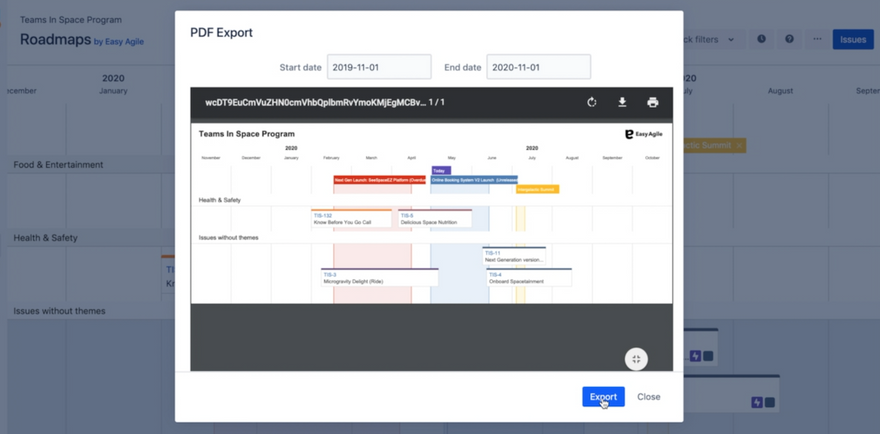The width and height of the screenshot is (880, 434).
Task: Click the Export button
Action: pos(603,396)
